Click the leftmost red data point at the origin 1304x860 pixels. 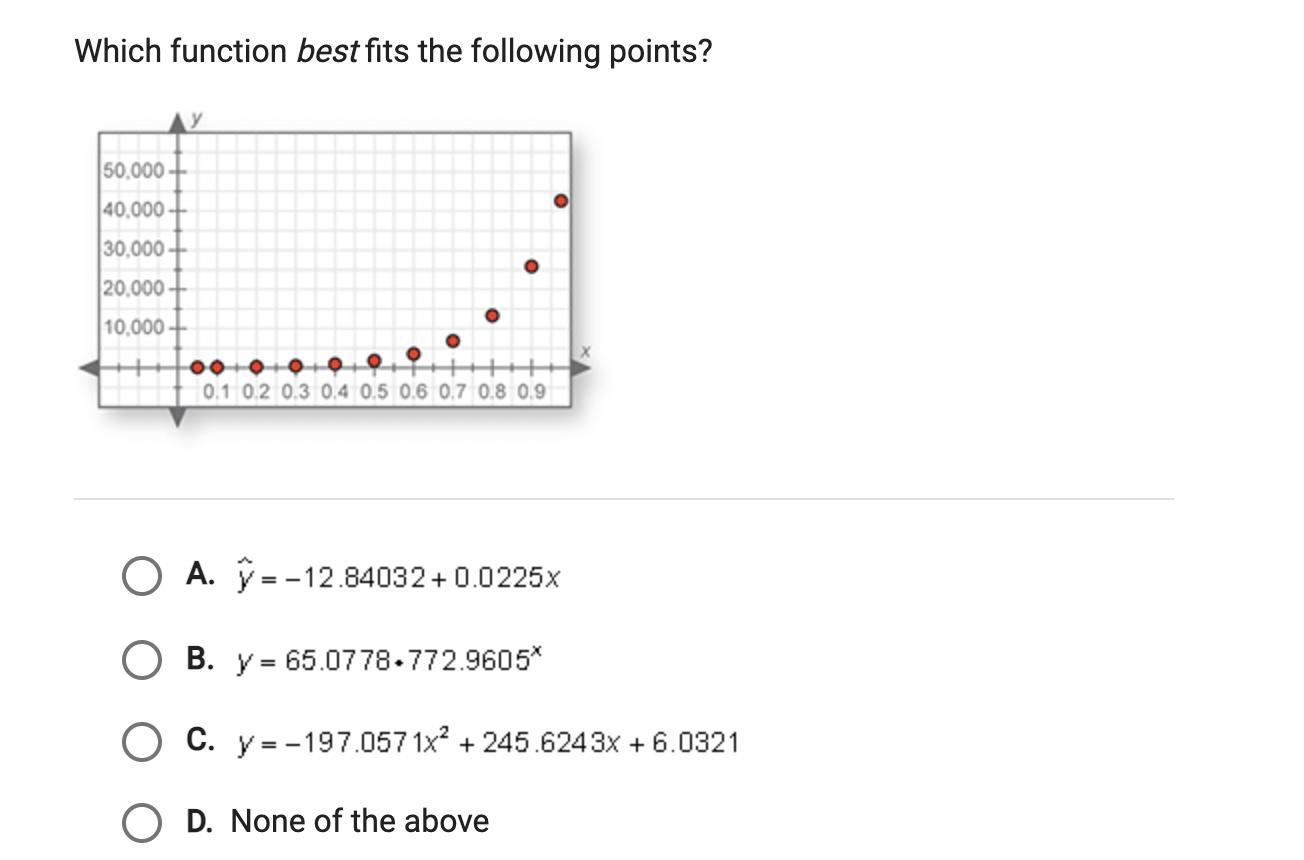[197, 367]
